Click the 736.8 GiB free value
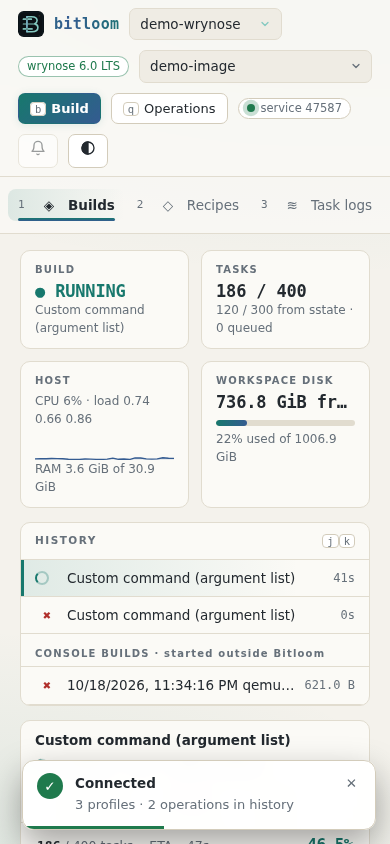 pos(281,402)
